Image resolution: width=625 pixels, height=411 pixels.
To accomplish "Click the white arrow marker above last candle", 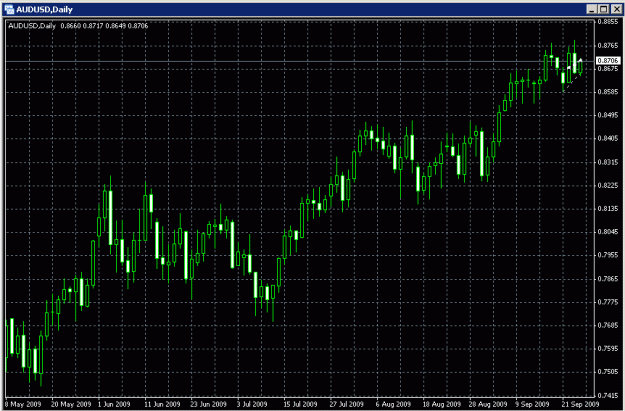I will (580, 60).
